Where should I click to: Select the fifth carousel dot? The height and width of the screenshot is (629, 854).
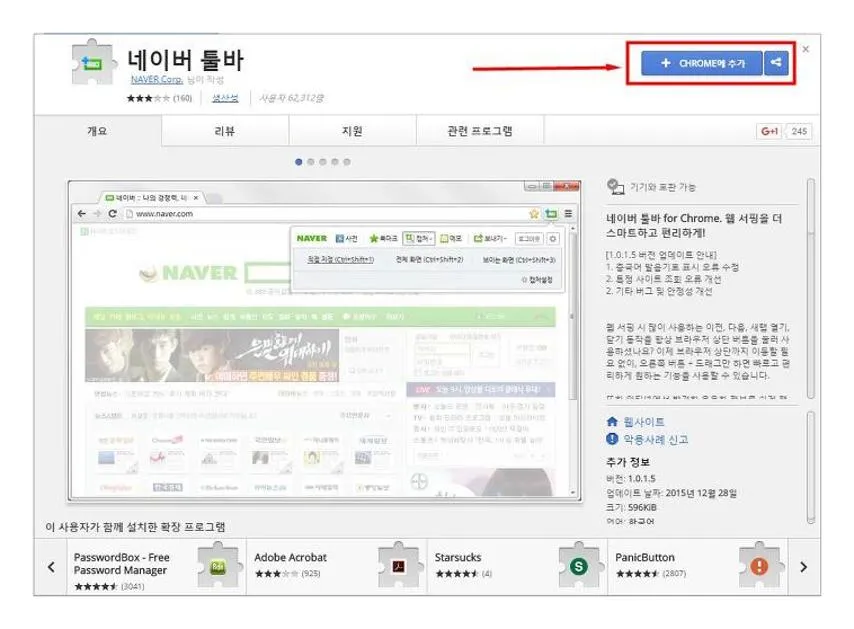[x=347, y=162]
